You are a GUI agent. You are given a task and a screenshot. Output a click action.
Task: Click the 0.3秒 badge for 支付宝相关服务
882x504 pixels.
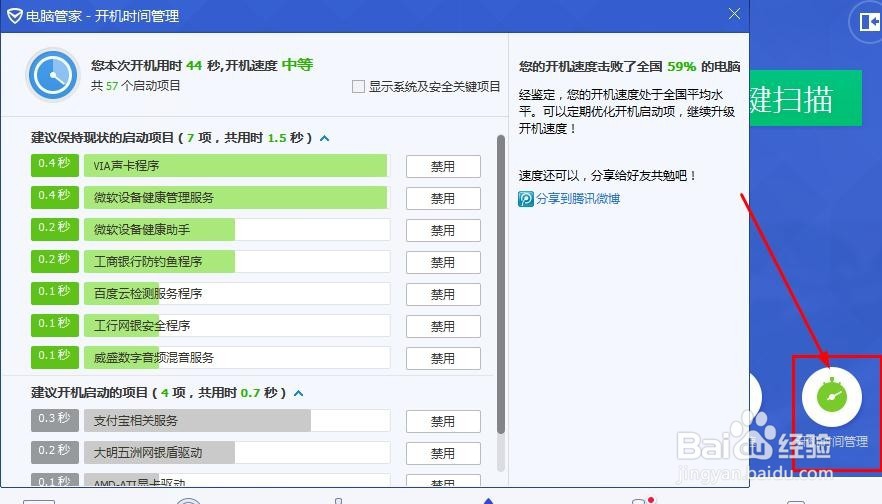(55, 421)
